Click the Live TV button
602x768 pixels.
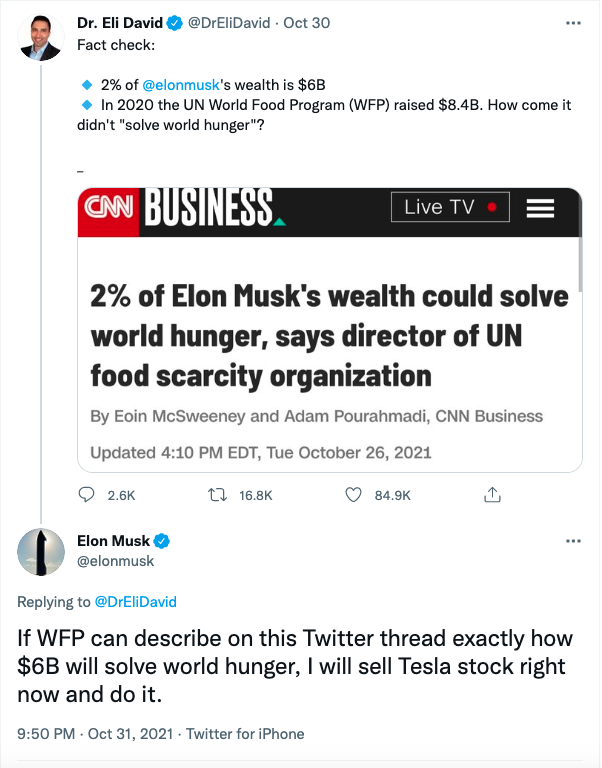pos(450,207)
